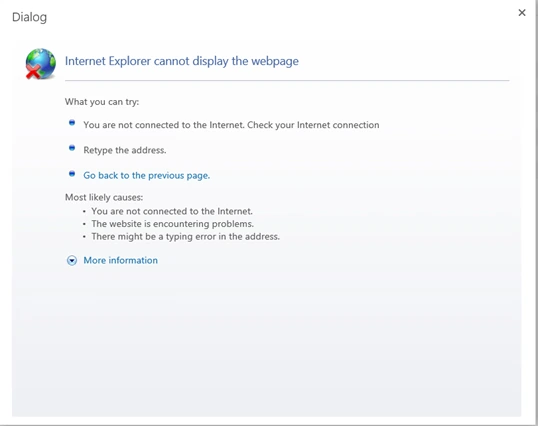Click the 'Dialog' title text
This screenshot has width=538, height=426.
[30, 17]
